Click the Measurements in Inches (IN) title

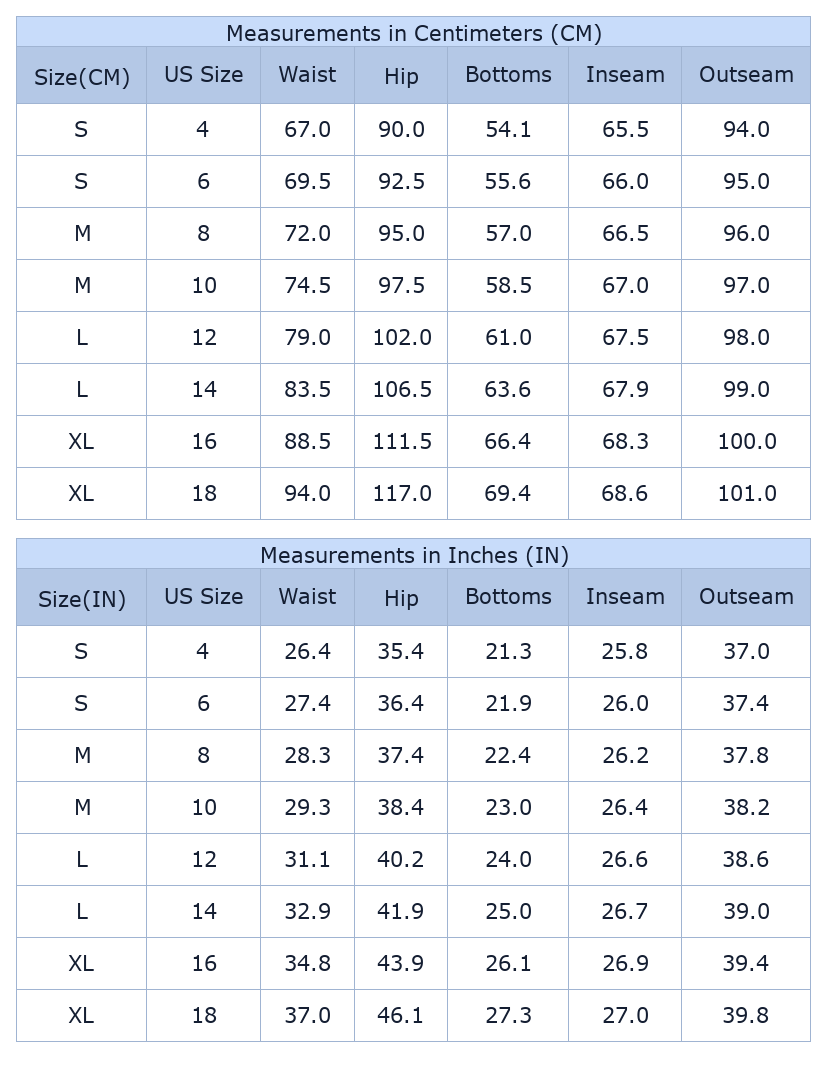(x=413, y=555)
